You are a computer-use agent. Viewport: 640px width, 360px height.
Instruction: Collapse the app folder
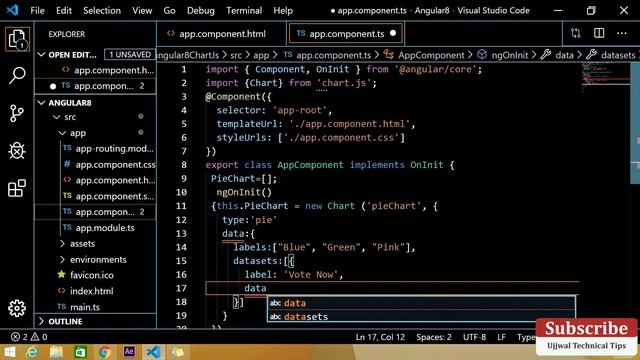click(62, 133)
